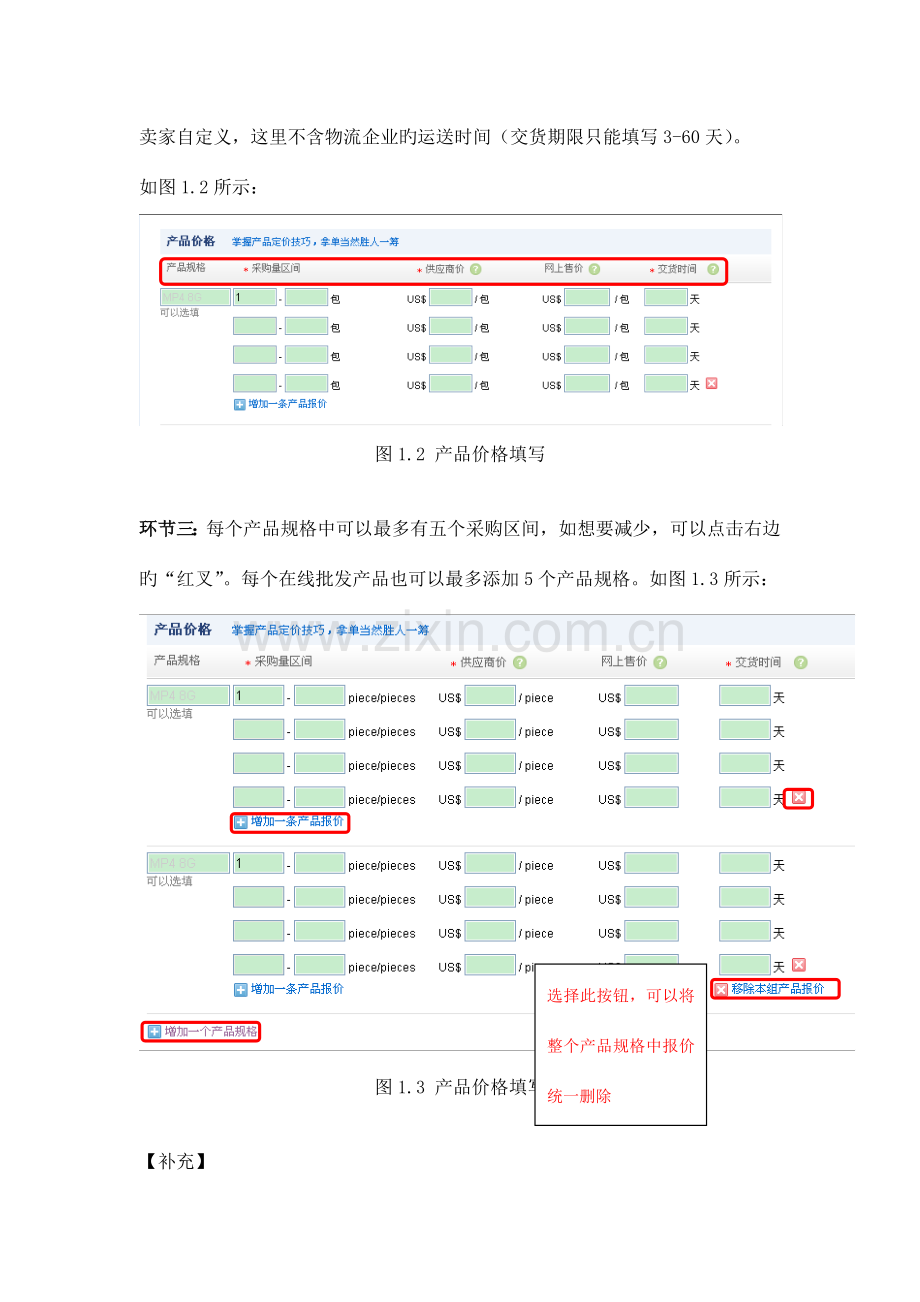Click first 网上售价 US$ field in Figure 1.3
Viewport: 920px width, 1302px height.
(651, 696)
